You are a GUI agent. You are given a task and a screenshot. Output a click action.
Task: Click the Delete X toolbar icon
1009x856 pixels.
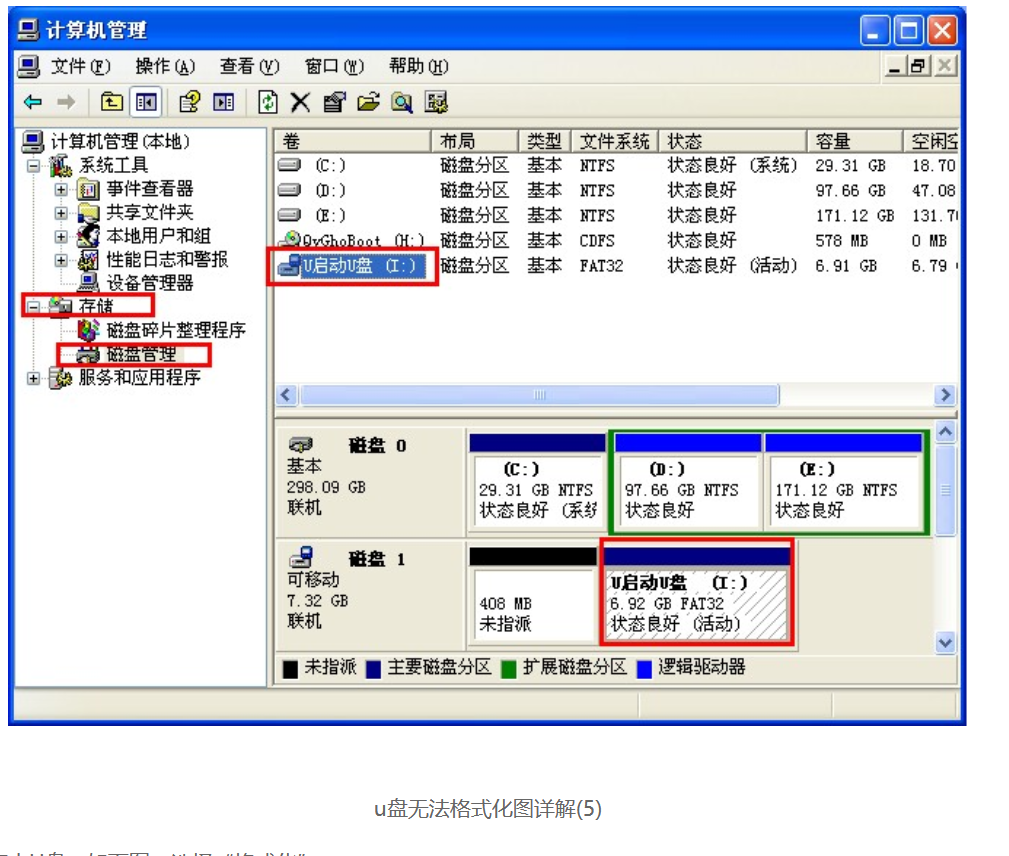[300, 102]
